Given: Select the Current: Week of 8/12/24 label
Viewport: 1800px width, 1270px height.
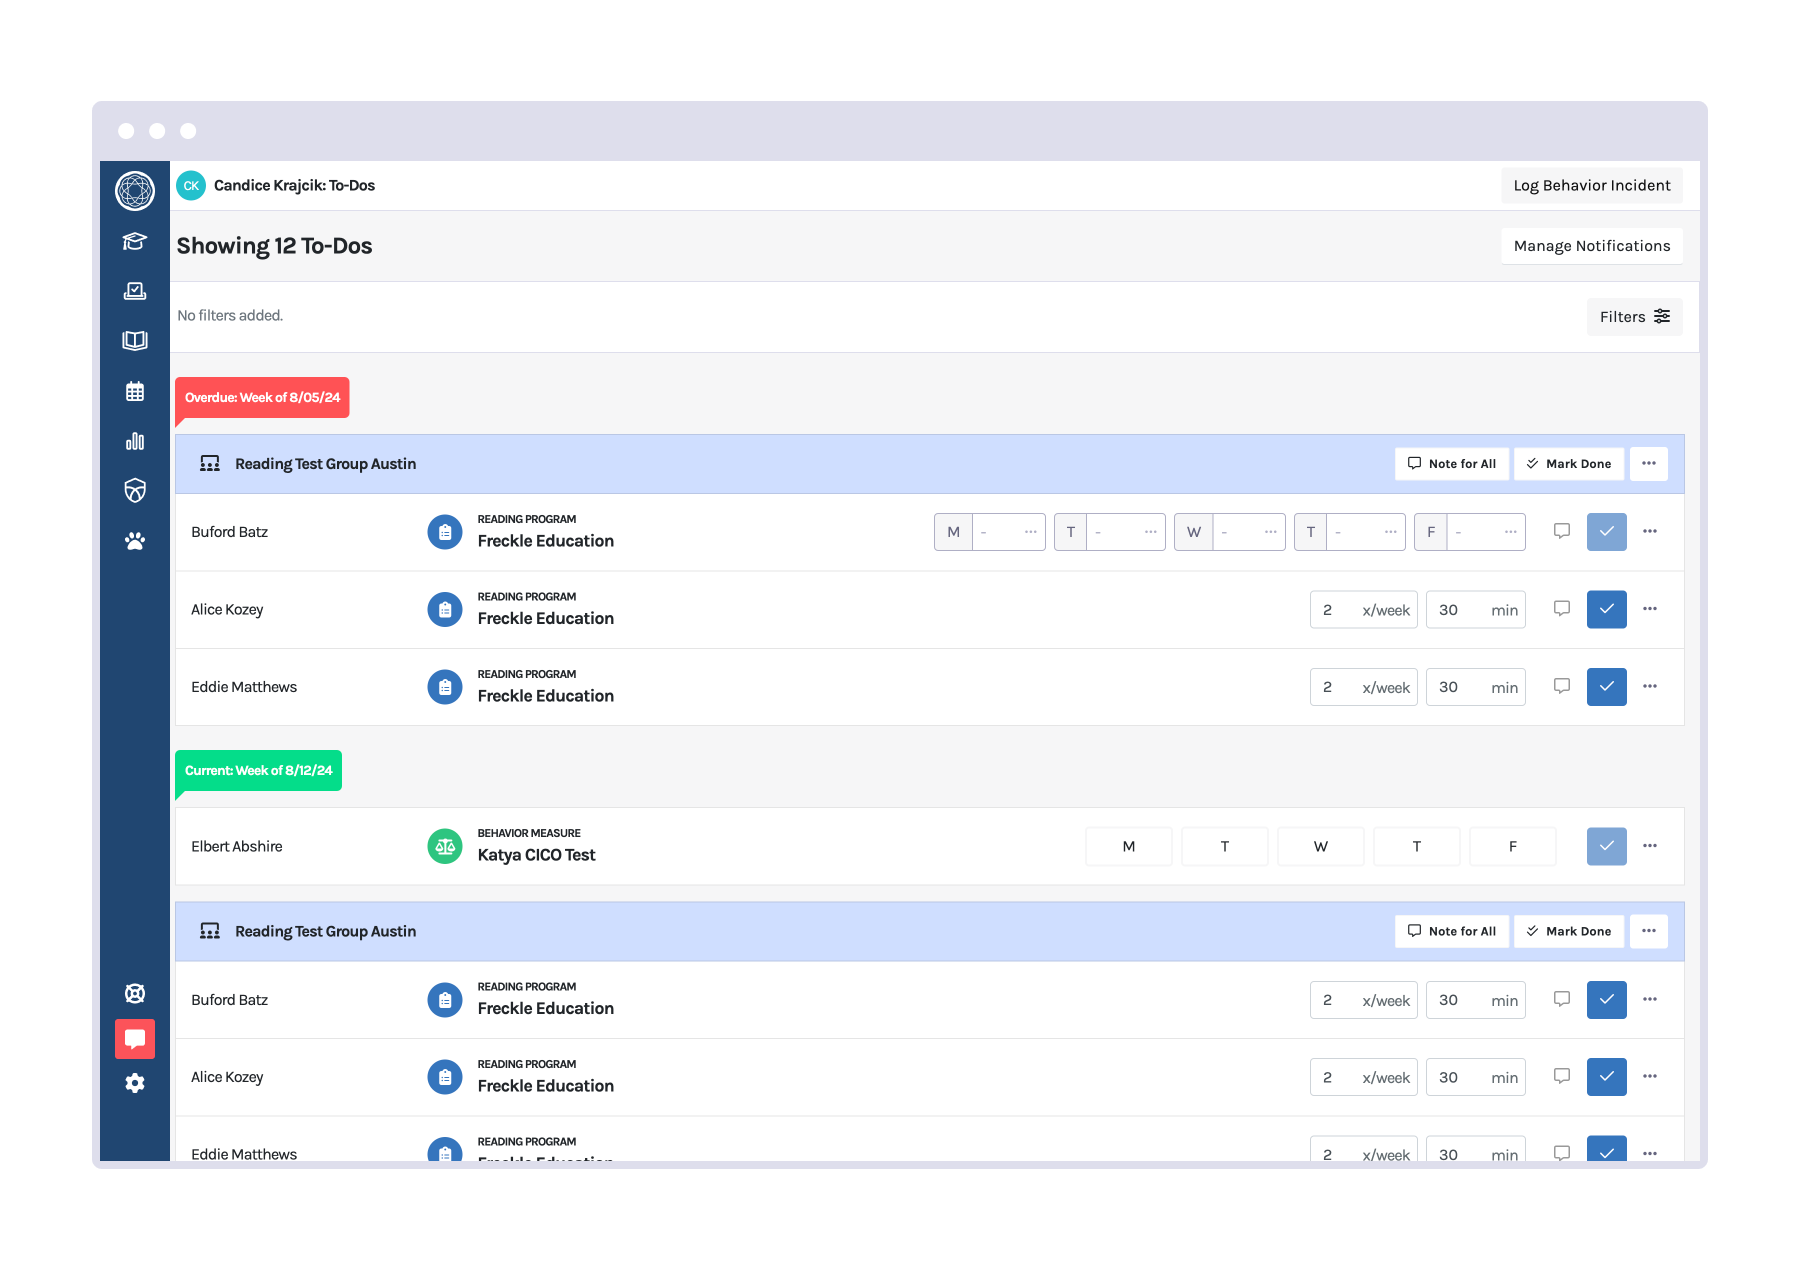Looking at the screenshot, I should (x=258, y=771).
